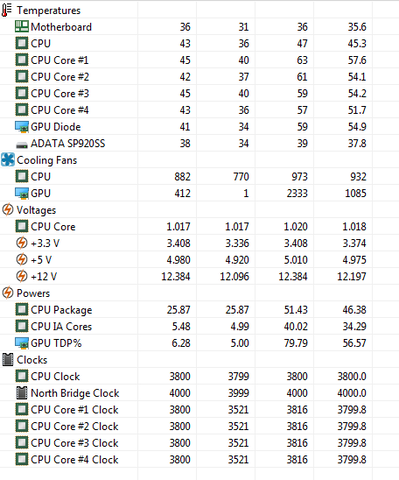399x480 pixels.
Task: Click +12 V minimum value 12.096
Action: point(234,277)
